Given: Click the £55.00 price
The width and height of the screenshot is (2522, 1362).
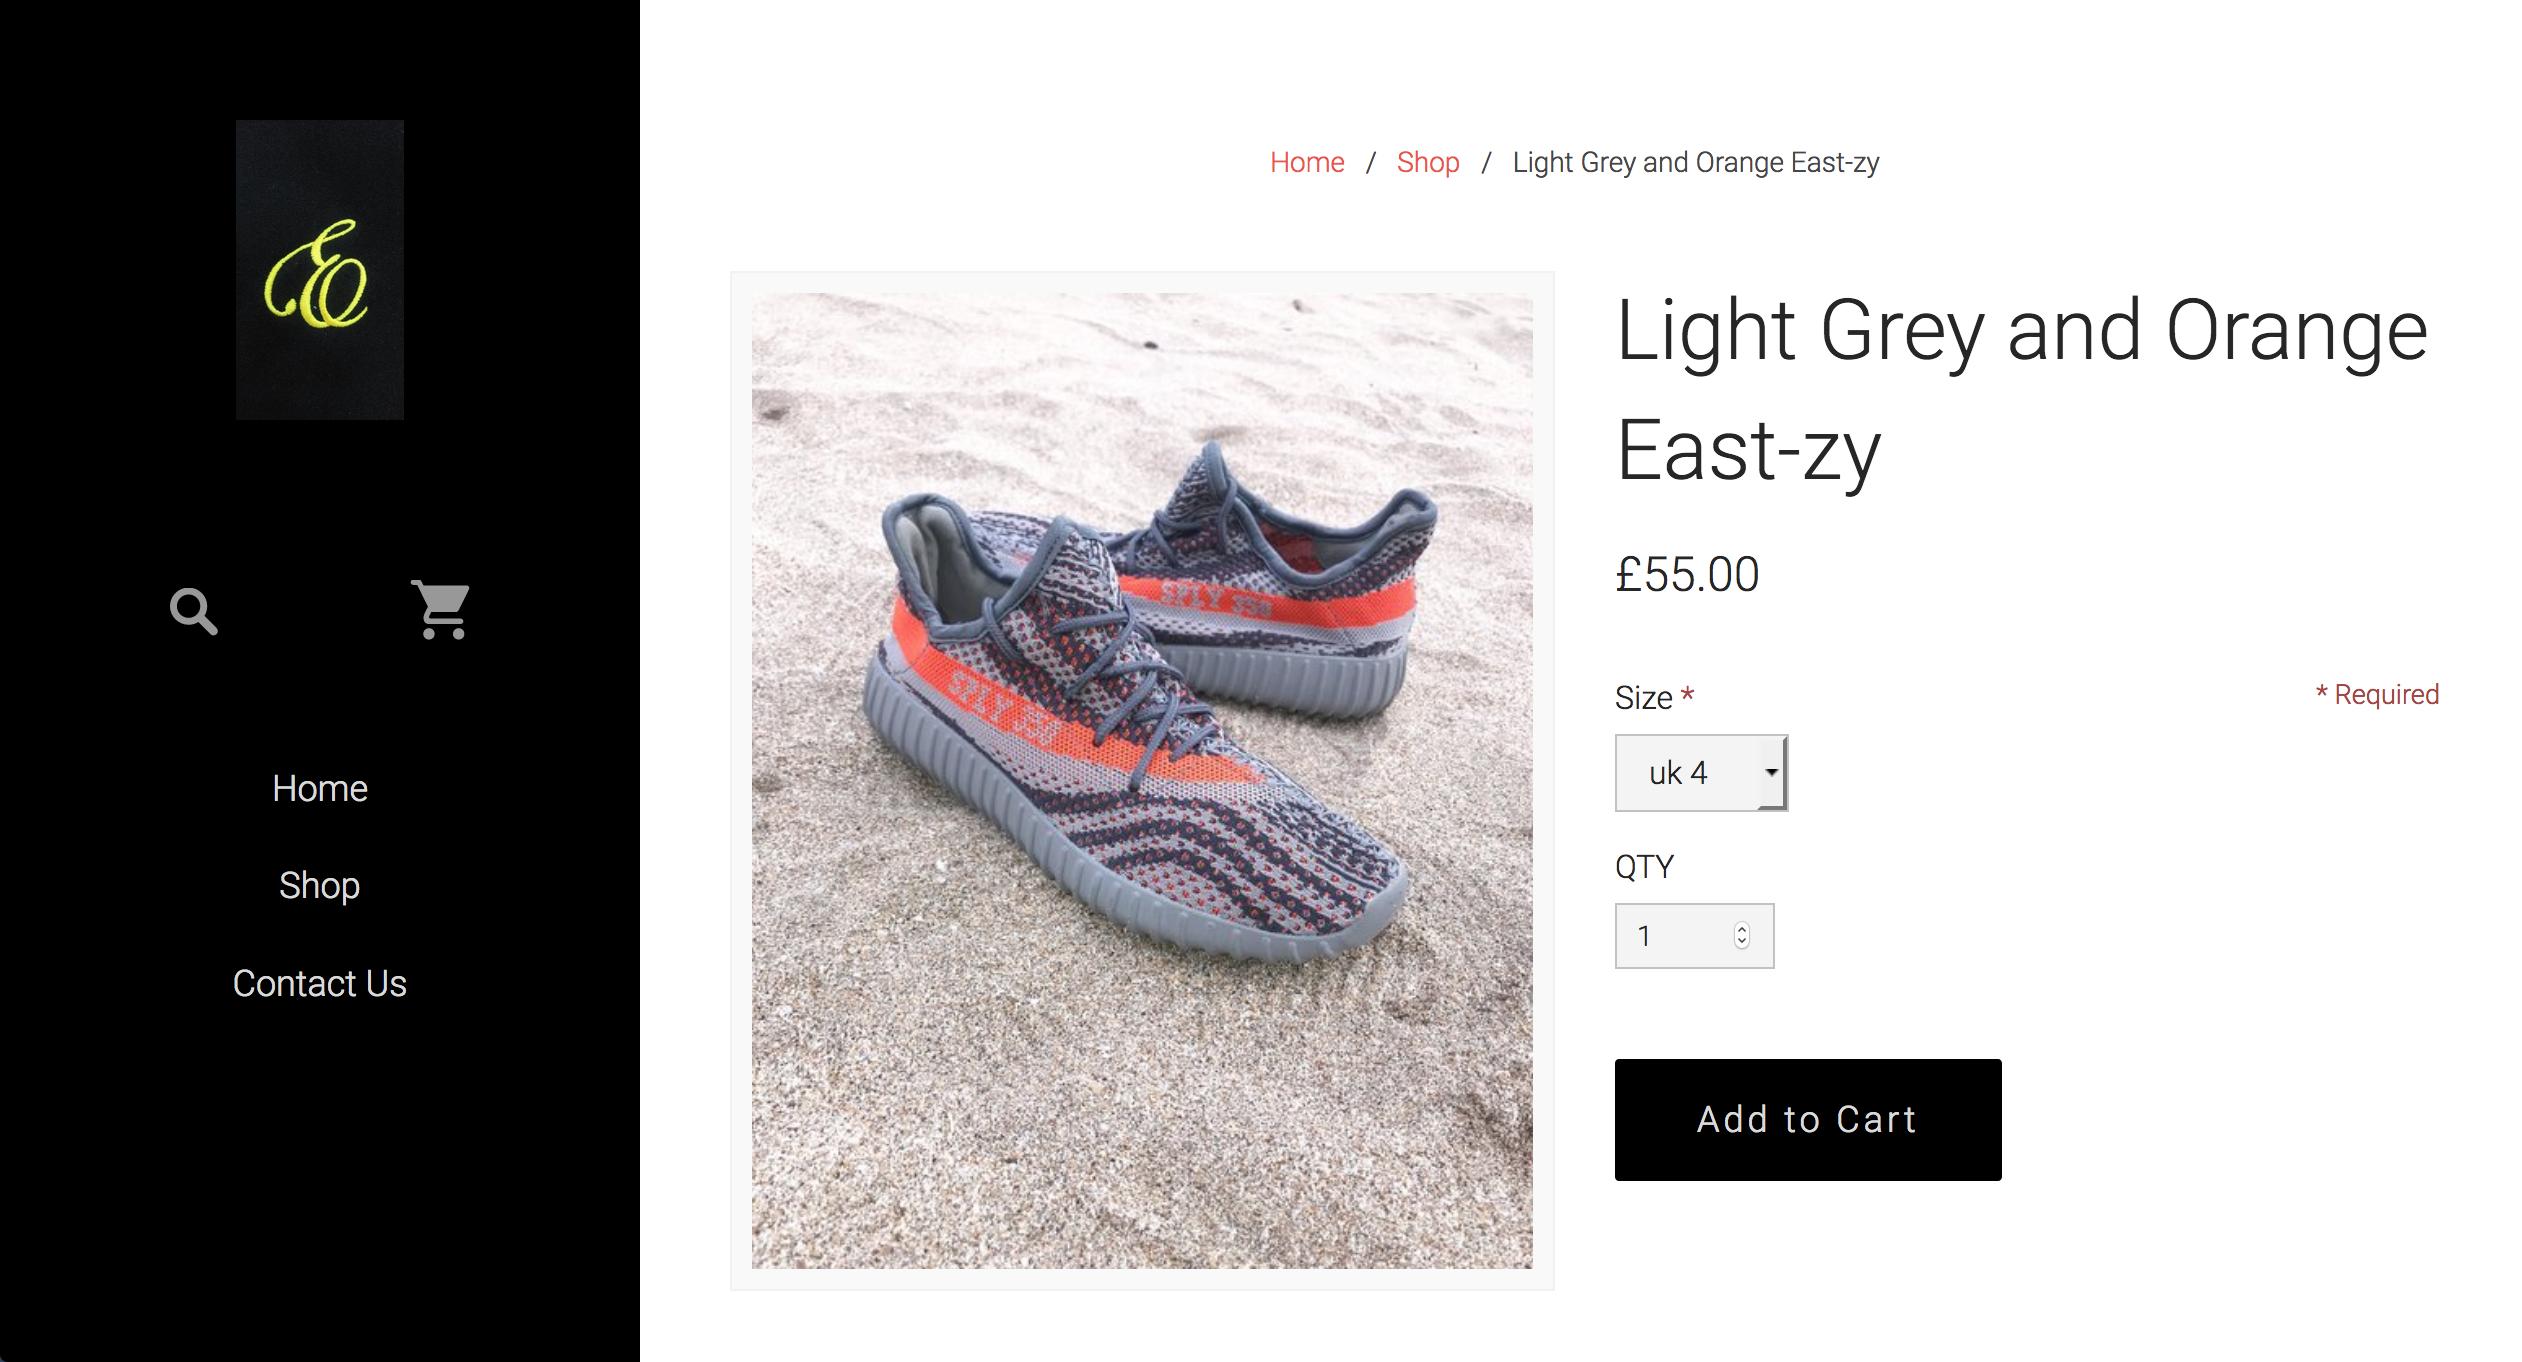Looking at the screenshot, I should pyautogui.click(x=1687, y=575).
